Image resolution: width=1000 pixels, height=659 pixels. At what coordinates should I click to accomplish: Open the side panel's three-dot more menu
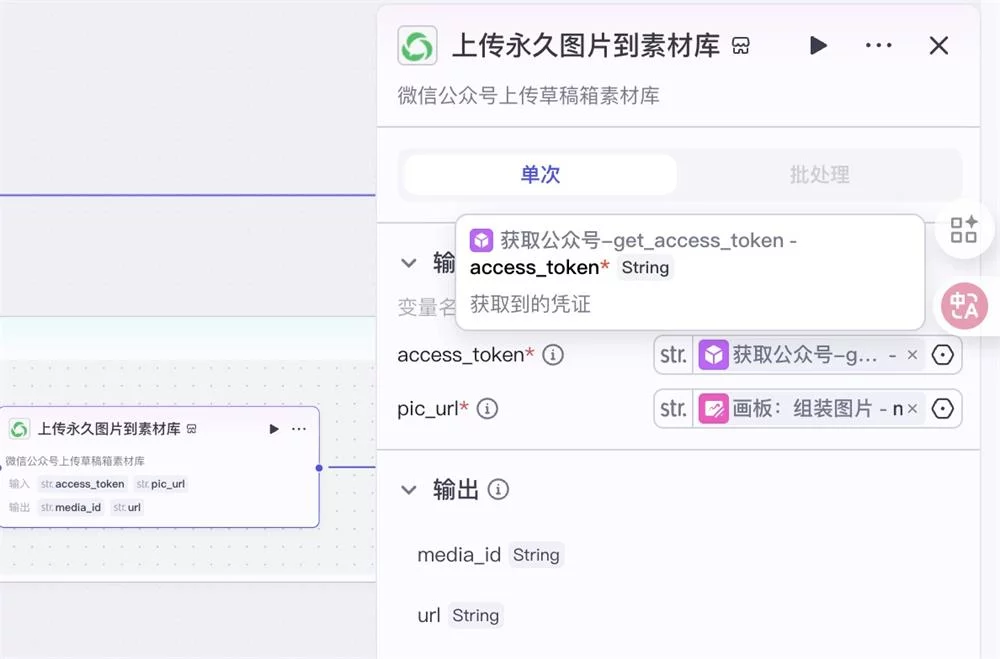coord(878,46)
